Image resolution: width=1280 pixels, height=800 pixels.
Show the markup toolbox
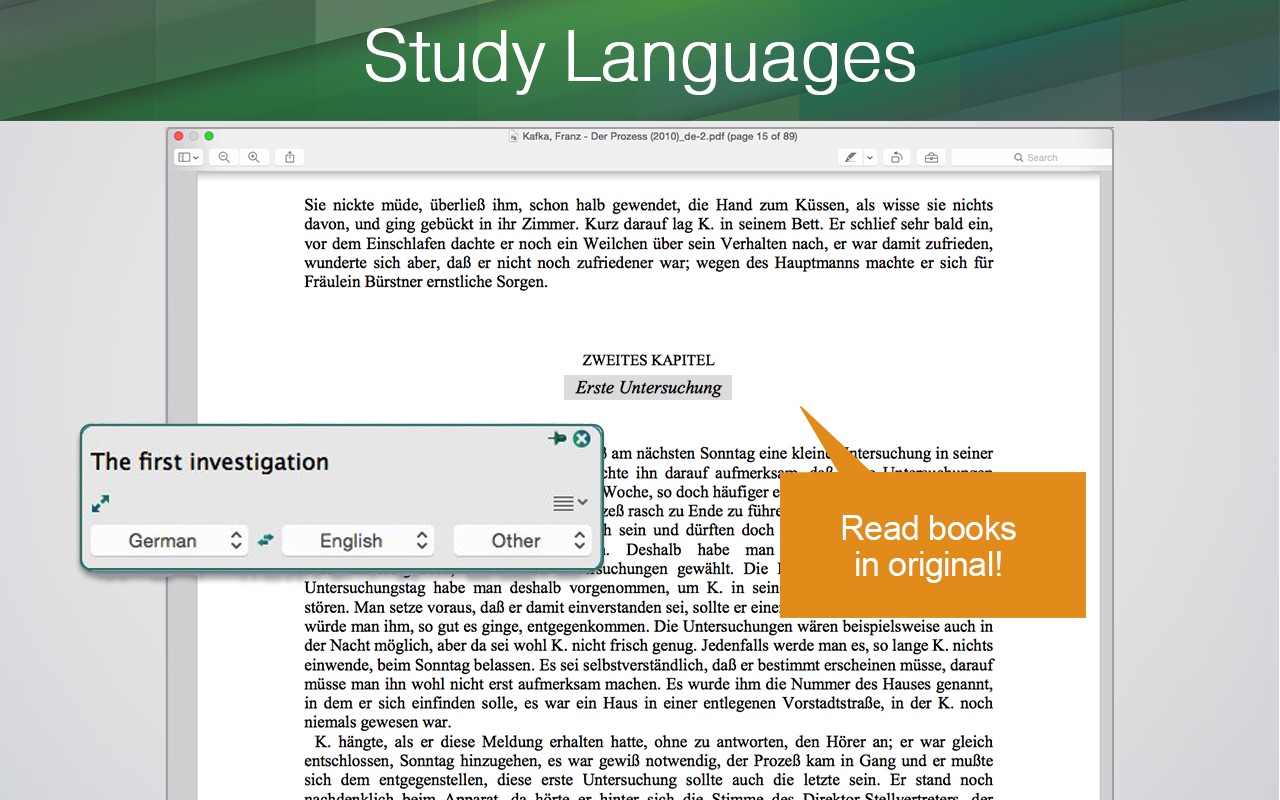[931, 157]
